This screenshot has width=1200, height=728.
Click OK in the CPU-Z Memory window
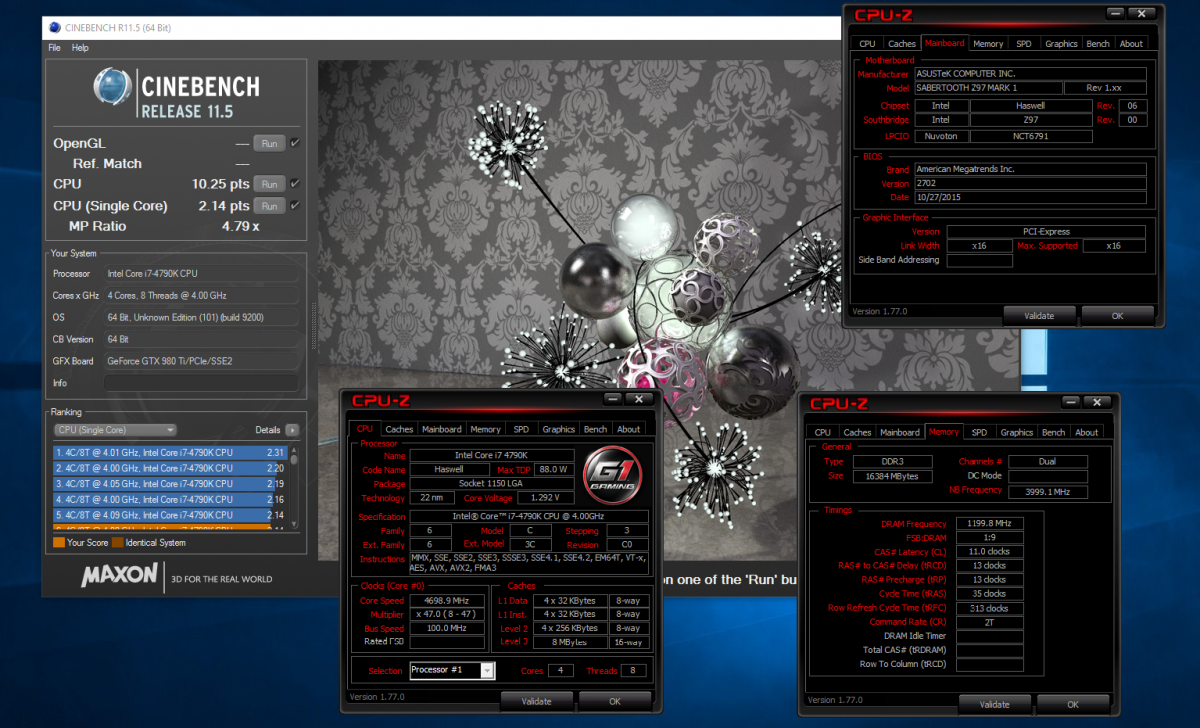pyautogui.click(x=1073, y=704)
